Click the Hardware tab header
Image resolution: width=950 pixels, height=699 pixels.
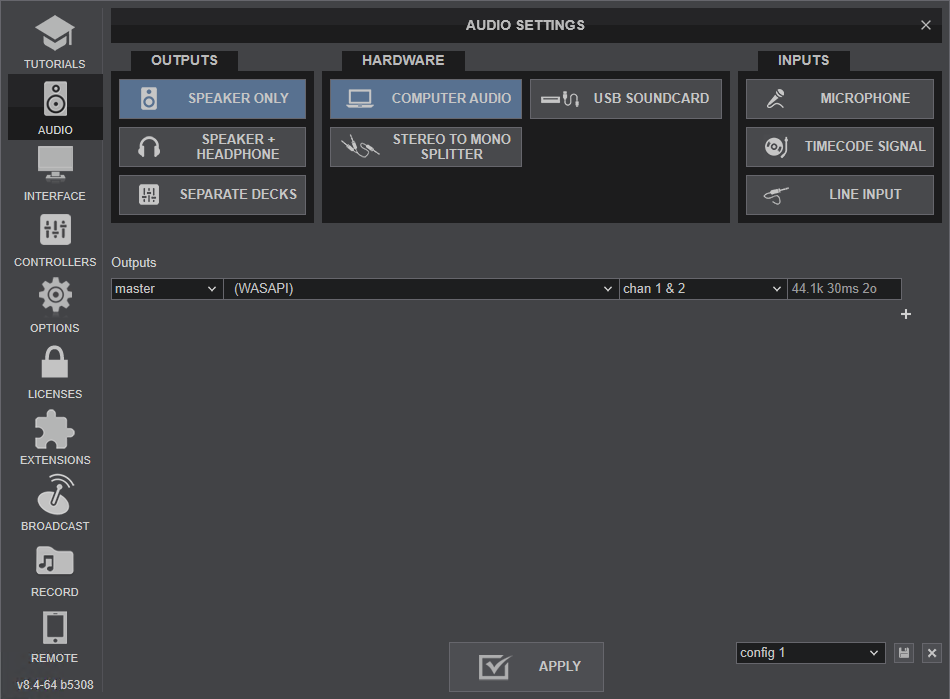(403, 61)
